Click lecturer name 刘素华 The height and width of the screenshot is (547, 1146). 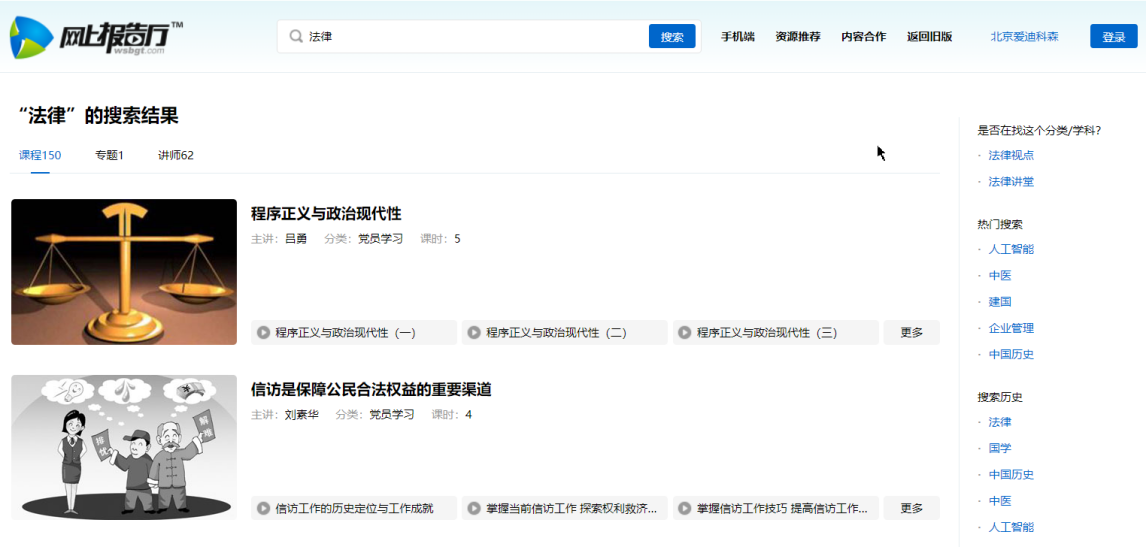[x=302, y=415]
